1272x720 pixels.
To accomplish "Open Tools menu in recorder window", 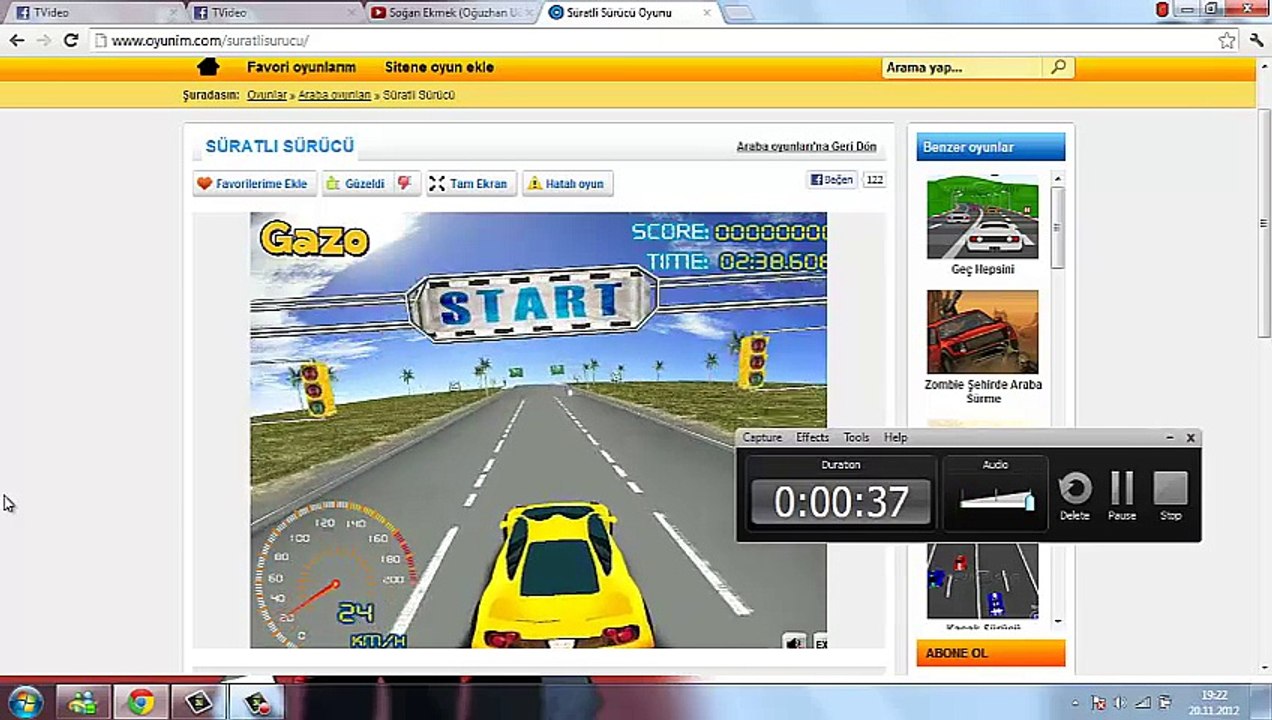I will 856,437.
